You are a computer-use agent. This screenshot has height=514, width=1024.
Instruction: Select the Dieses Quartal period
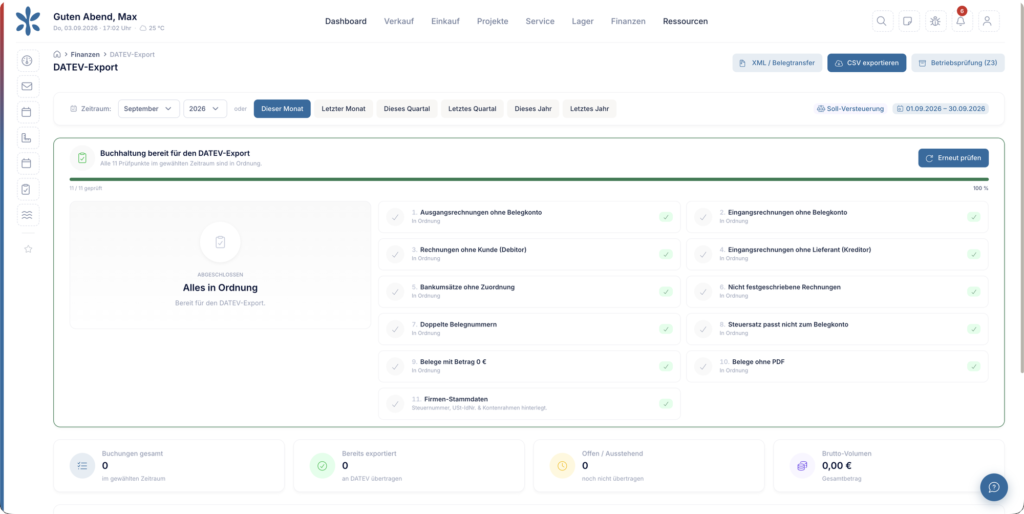(x=407, y=108)
